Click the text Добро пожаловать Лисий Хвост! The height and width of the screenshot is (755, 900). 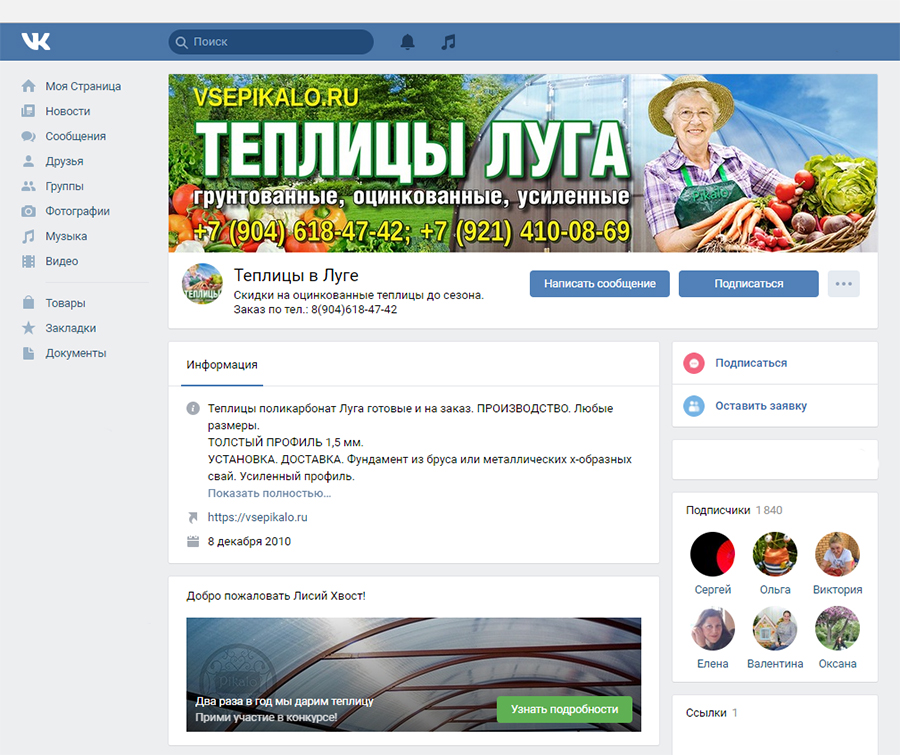(276, 596)
